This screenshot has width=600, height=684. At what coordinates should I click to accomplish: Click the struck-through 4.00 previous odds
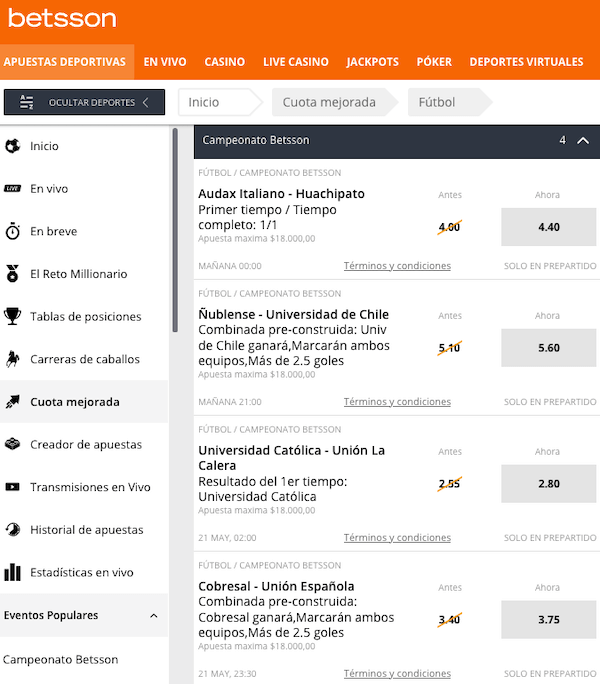click(449, 227)
